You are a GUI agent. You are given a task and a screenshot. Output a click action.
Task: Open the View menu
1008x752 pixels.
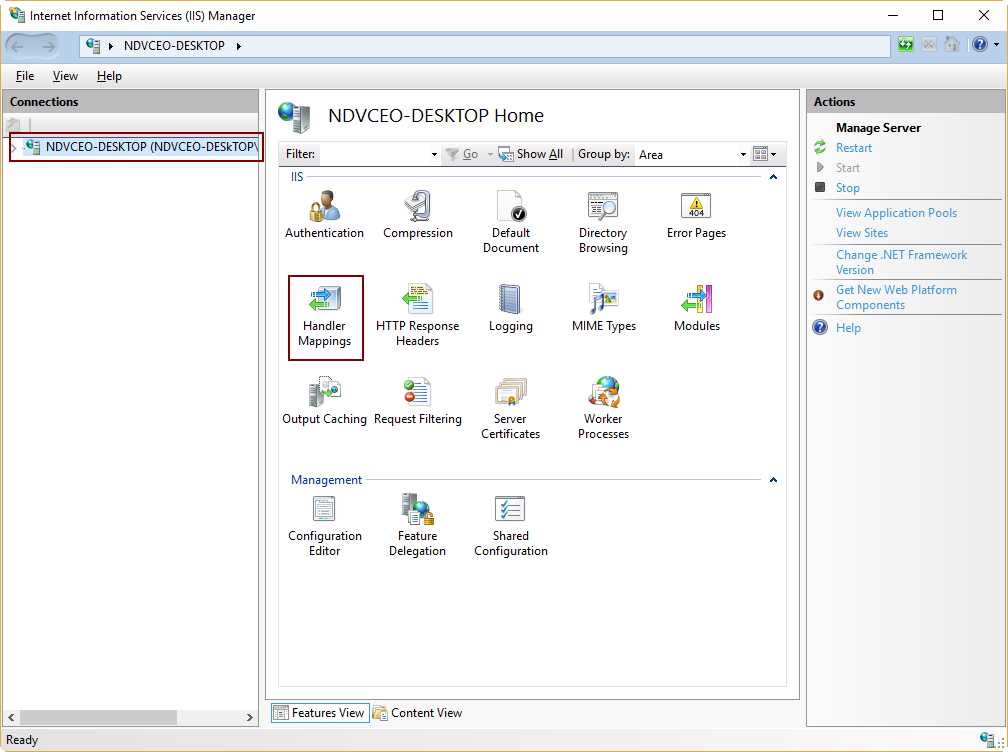(65, 75)
